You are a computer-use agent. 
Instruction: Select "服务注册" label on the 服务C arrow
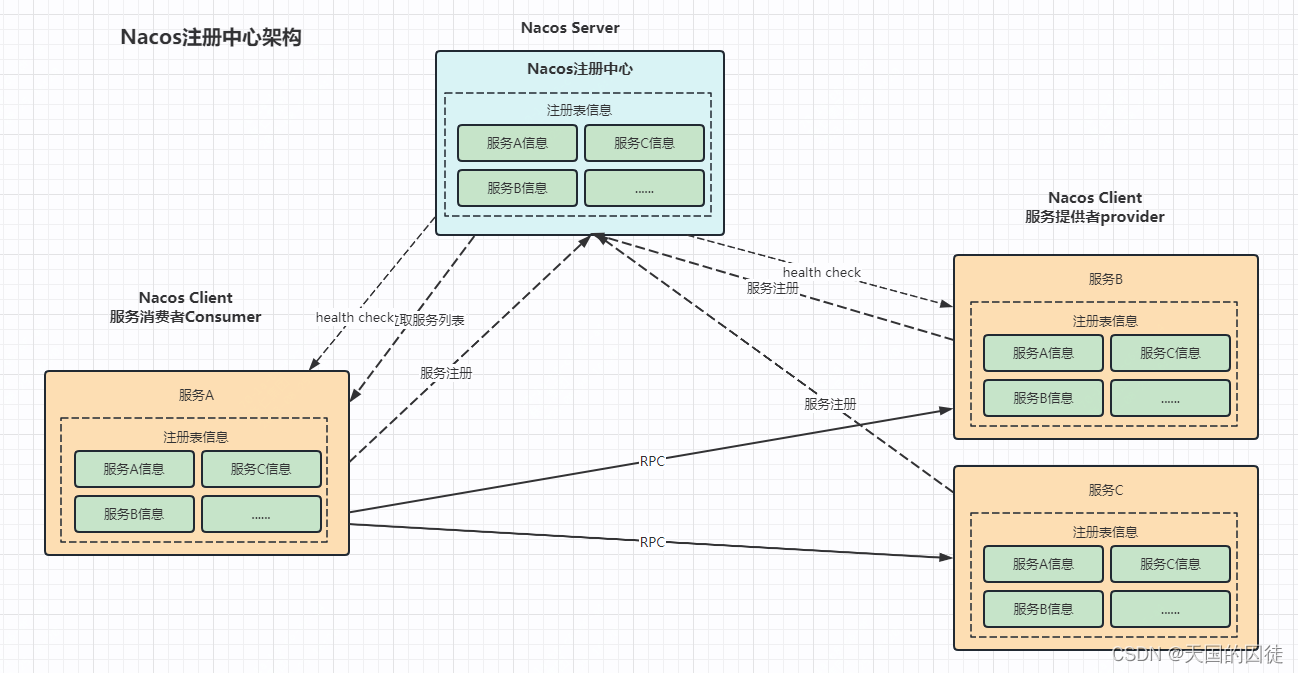pyautogui.click(x=830, y=405)
